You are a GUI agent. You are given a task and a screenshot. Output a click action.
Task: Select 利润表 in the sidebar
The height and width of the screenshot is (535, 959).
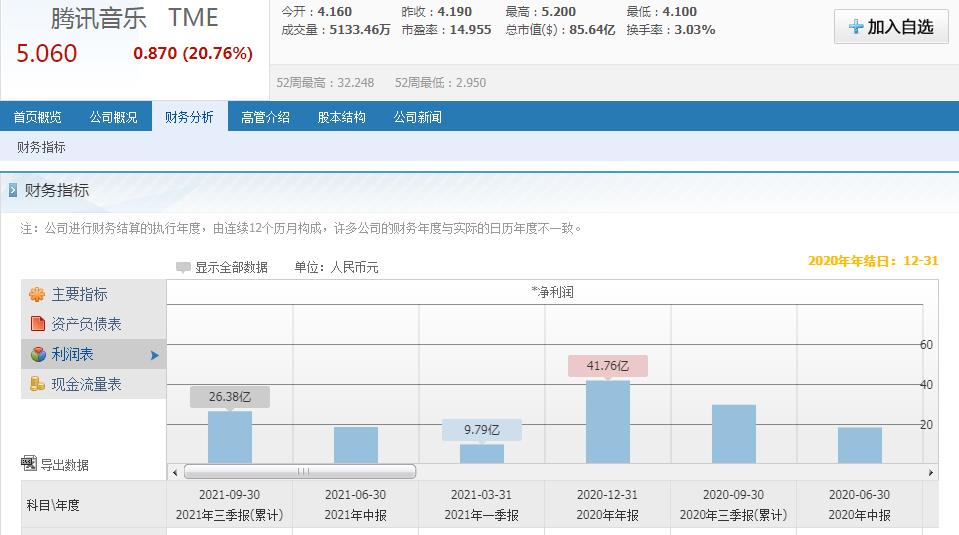(94, 354)
